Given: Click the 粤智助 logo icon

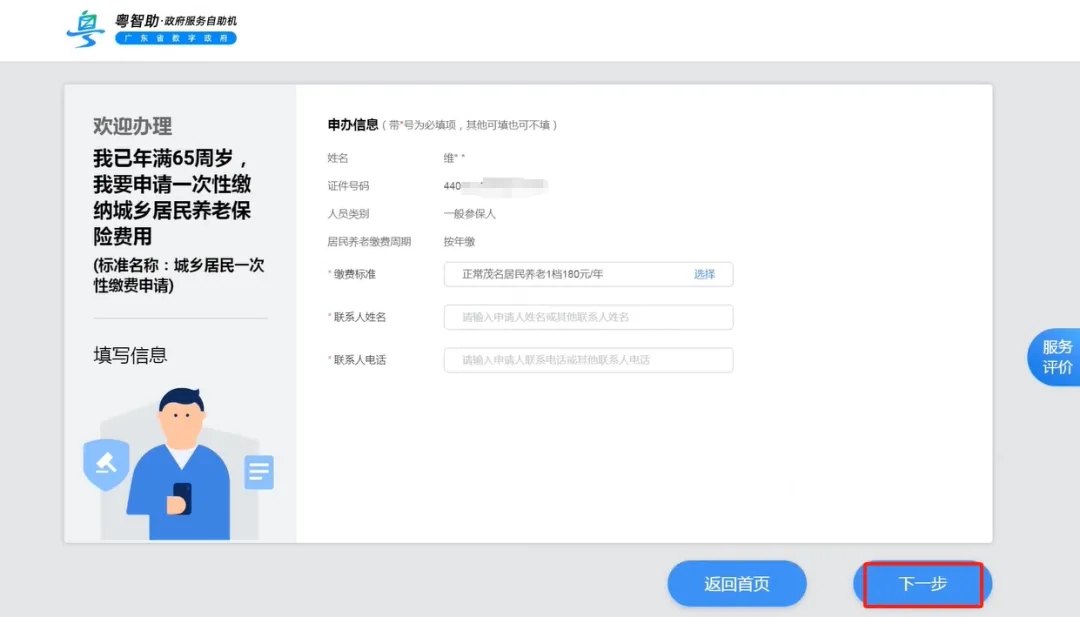Looking at the screenshot, I should (86, 29).
